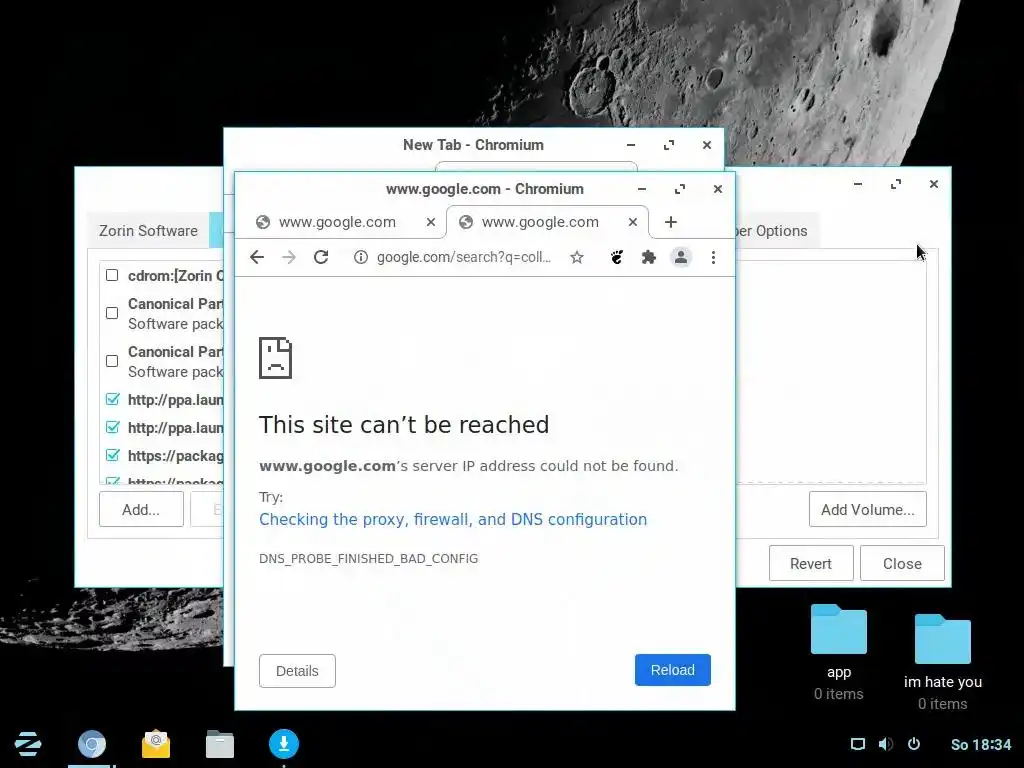This screenshot has height=768, width=1024.
Task: Uncheck the first http://ppa.launchpad source
Action: [112, 399]
